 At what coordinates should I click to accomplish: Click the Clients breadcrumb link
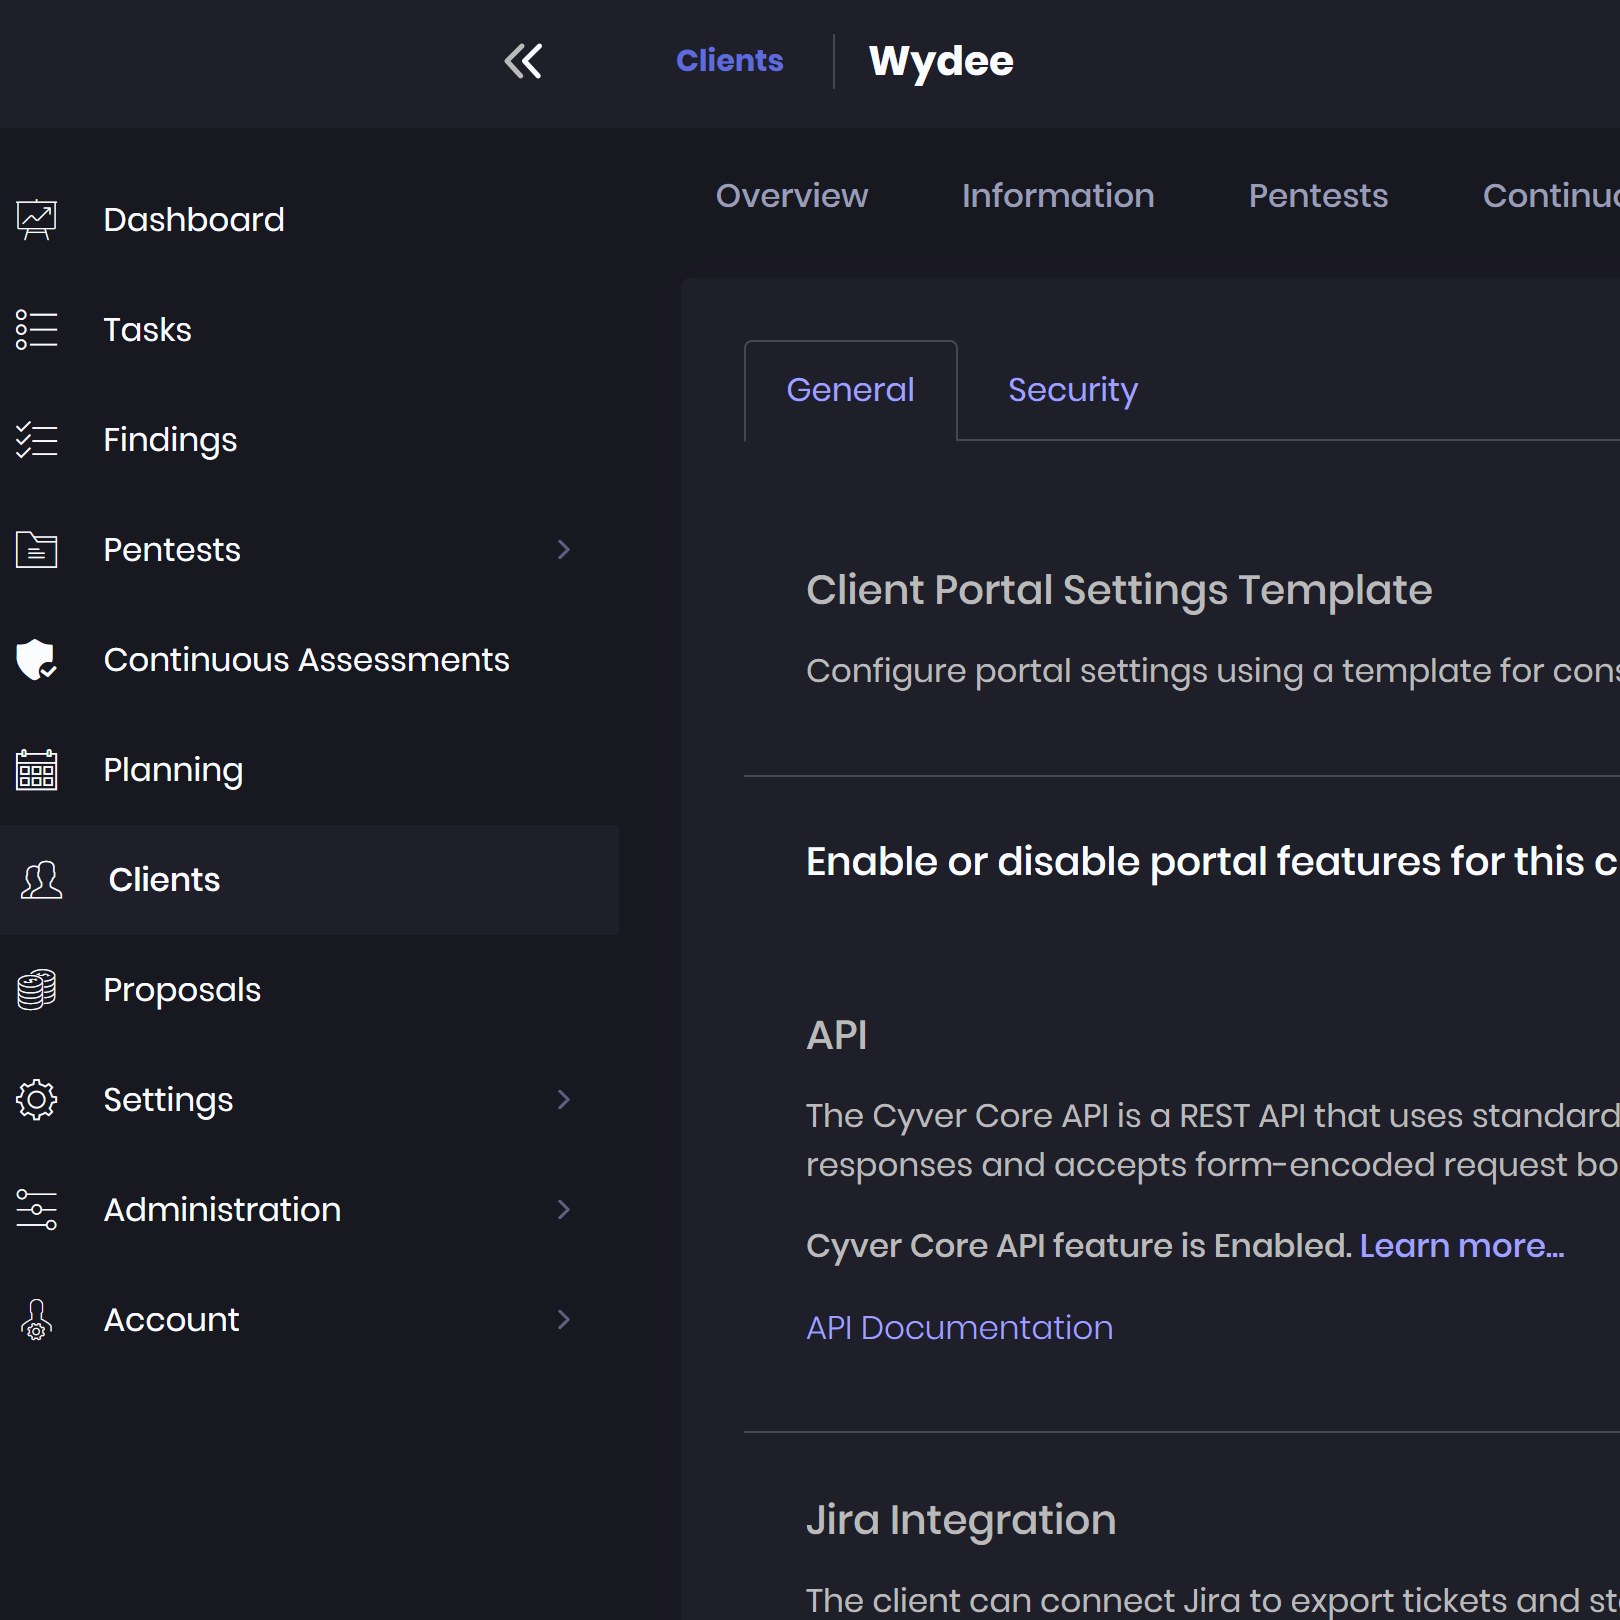point(730,61)
